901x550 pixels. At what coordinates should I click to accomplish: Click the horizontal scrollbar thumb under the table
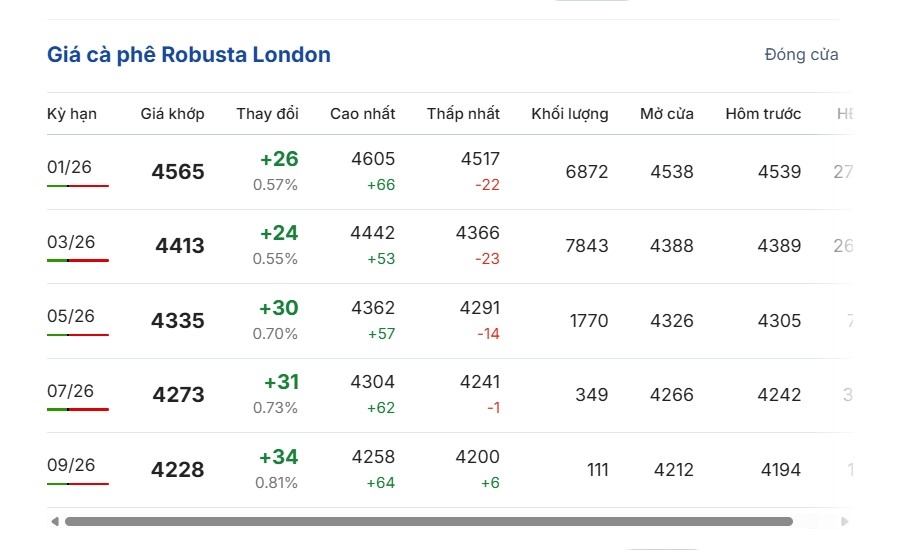[x=428, y=521]
